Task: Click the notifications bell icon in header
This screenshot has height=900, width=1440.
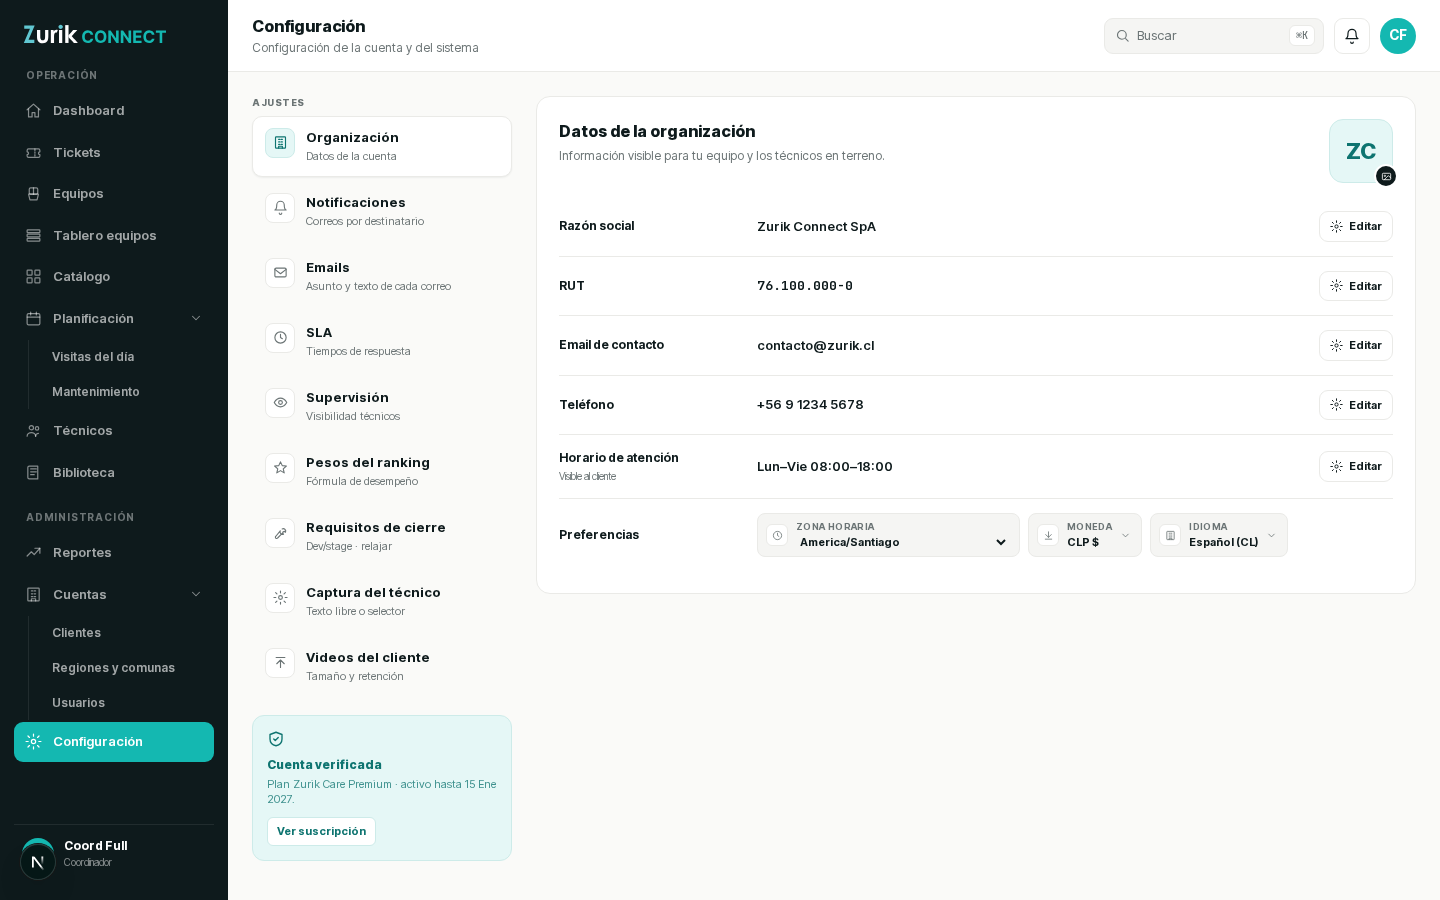Action: click(x=1352, y=36)
